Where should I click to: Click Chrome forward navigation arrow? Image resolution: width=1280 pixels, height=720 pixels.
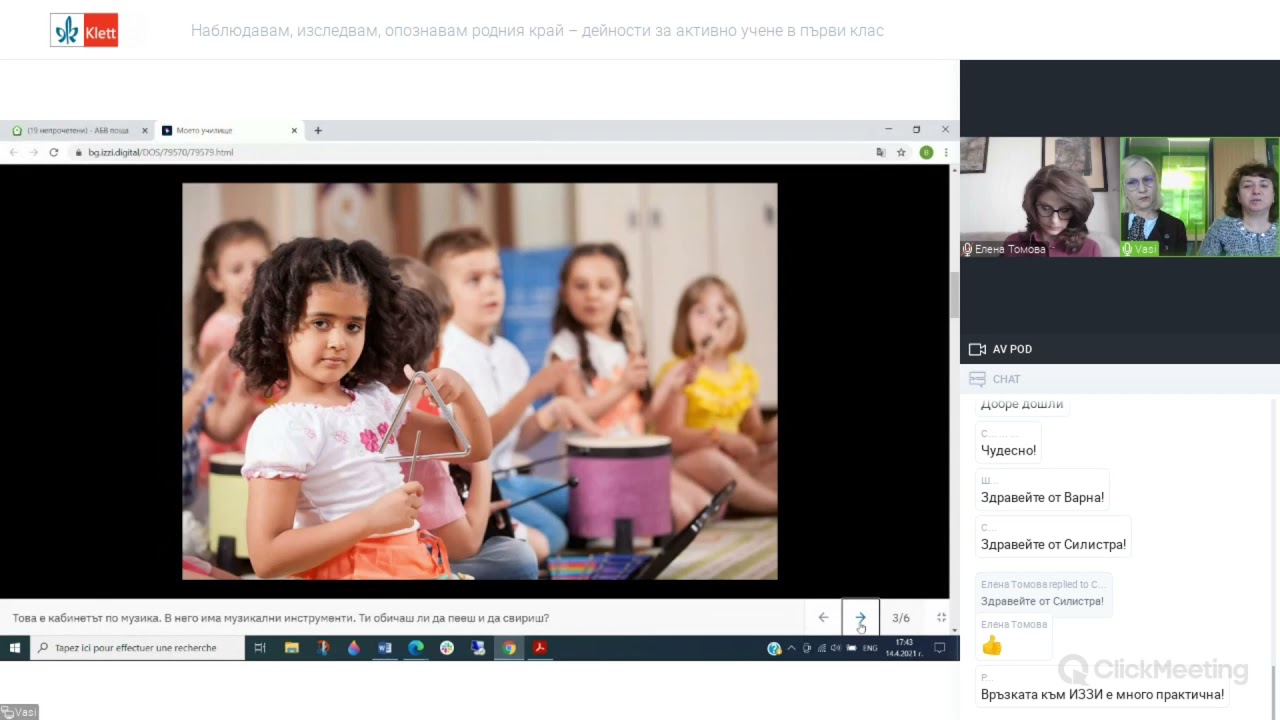[33, 152]
